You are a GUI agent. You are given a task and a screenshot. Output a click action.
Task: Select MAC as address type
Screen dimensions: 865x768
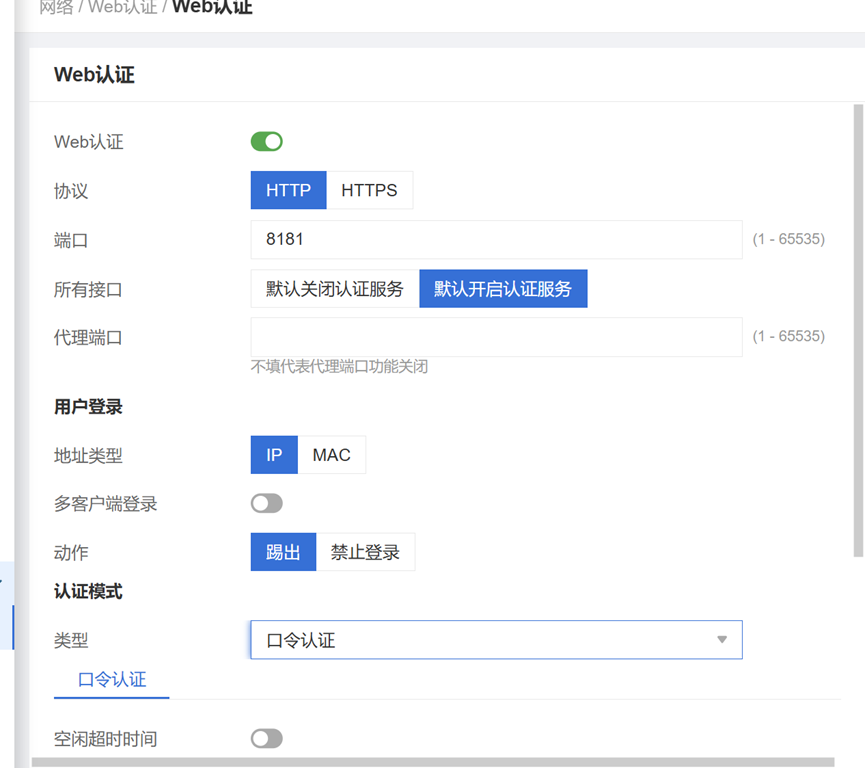[332, 455]
